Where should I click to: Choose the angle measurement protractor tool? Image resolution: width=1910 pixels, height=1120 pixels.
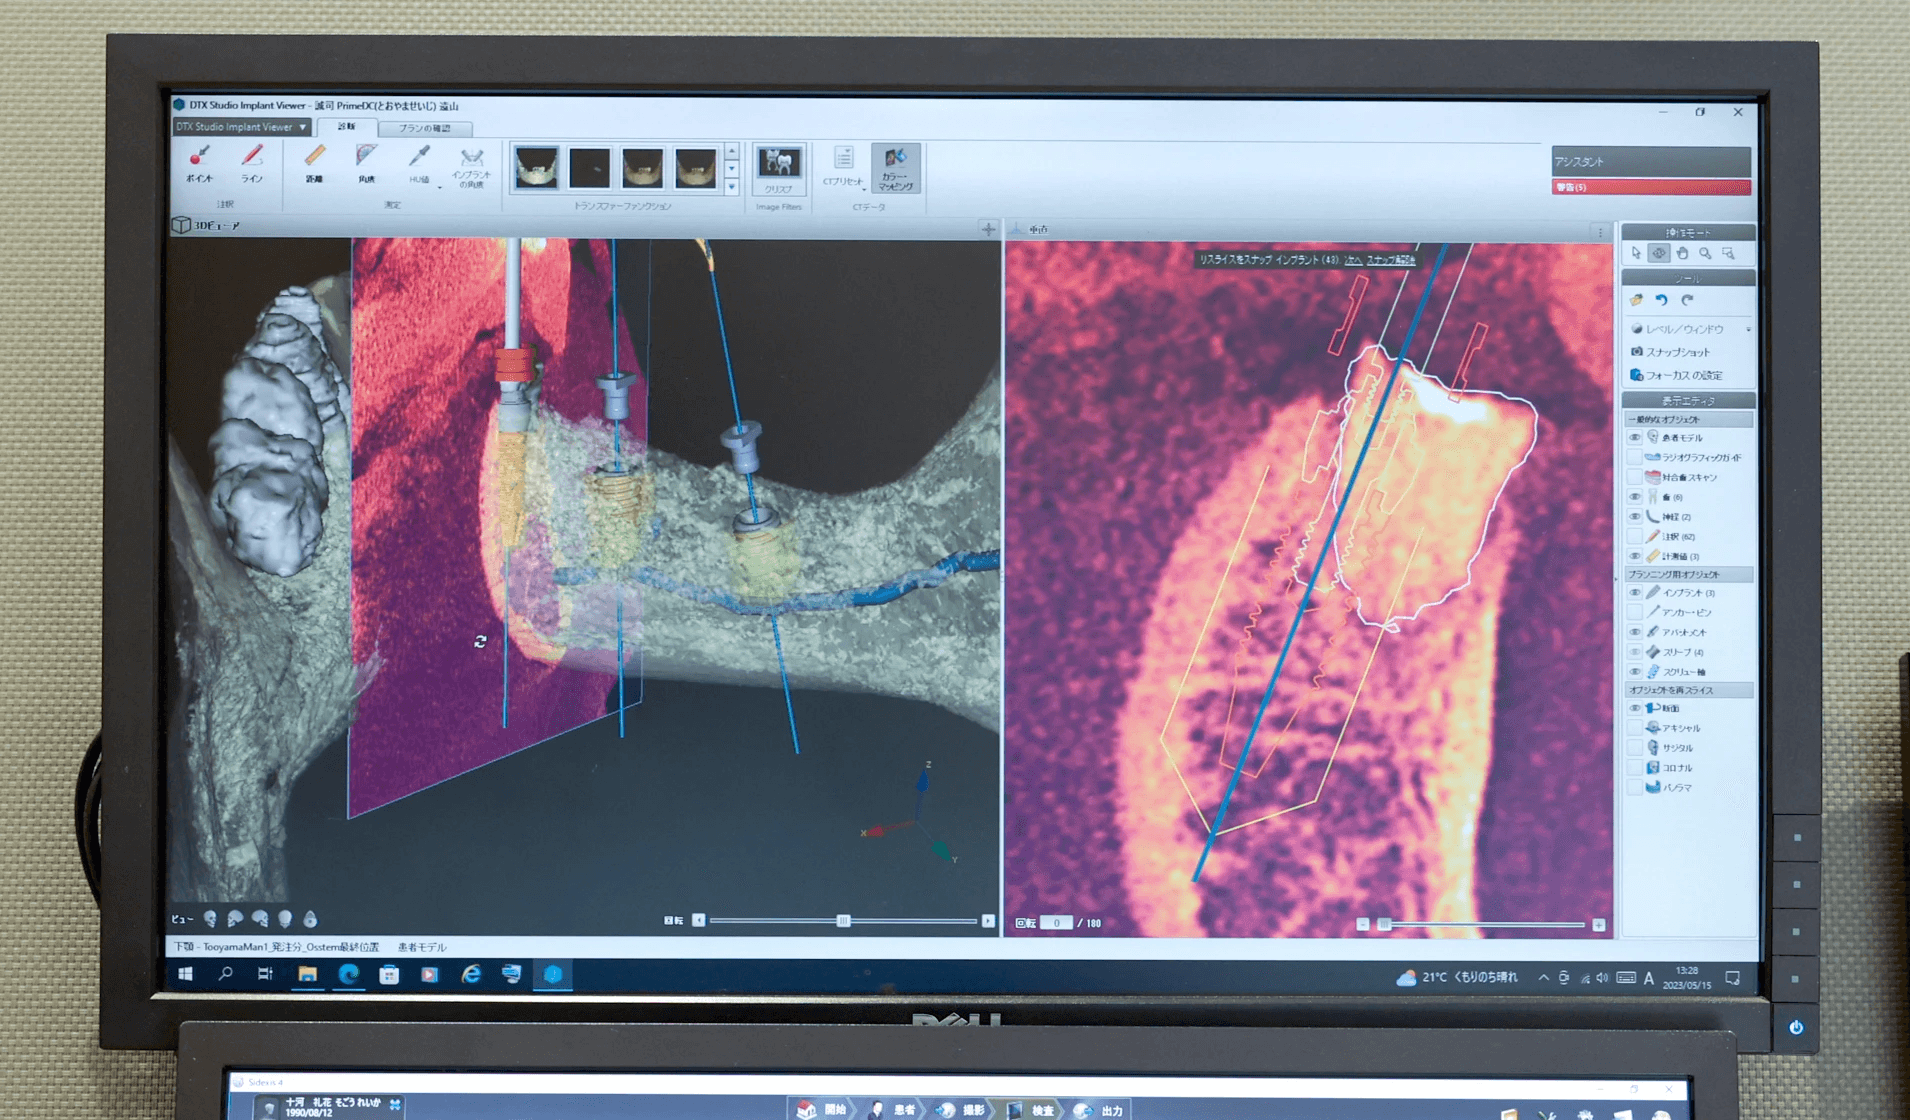click(x=367, y=164)
